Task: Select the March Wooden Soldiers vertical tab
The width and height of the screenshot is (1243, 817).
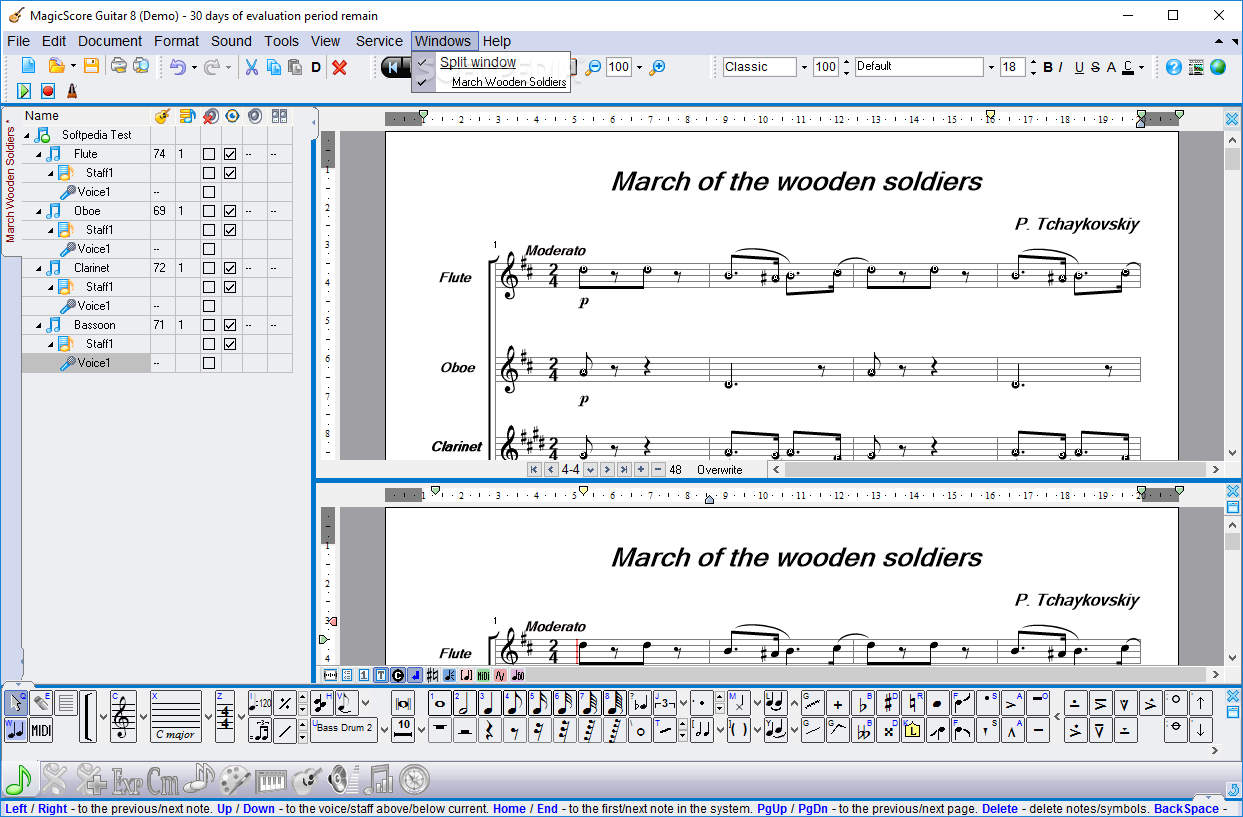Action: (10, 183)
